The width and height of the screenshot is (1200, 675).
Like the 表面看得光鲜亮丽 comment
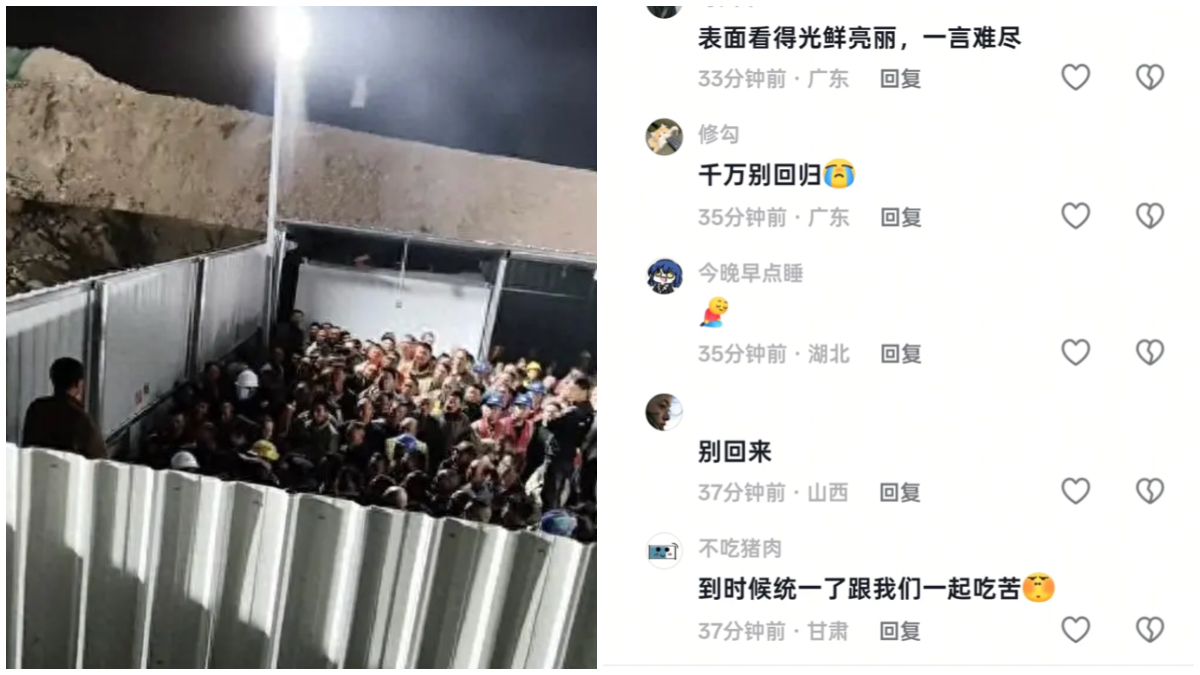[1075, 77]
